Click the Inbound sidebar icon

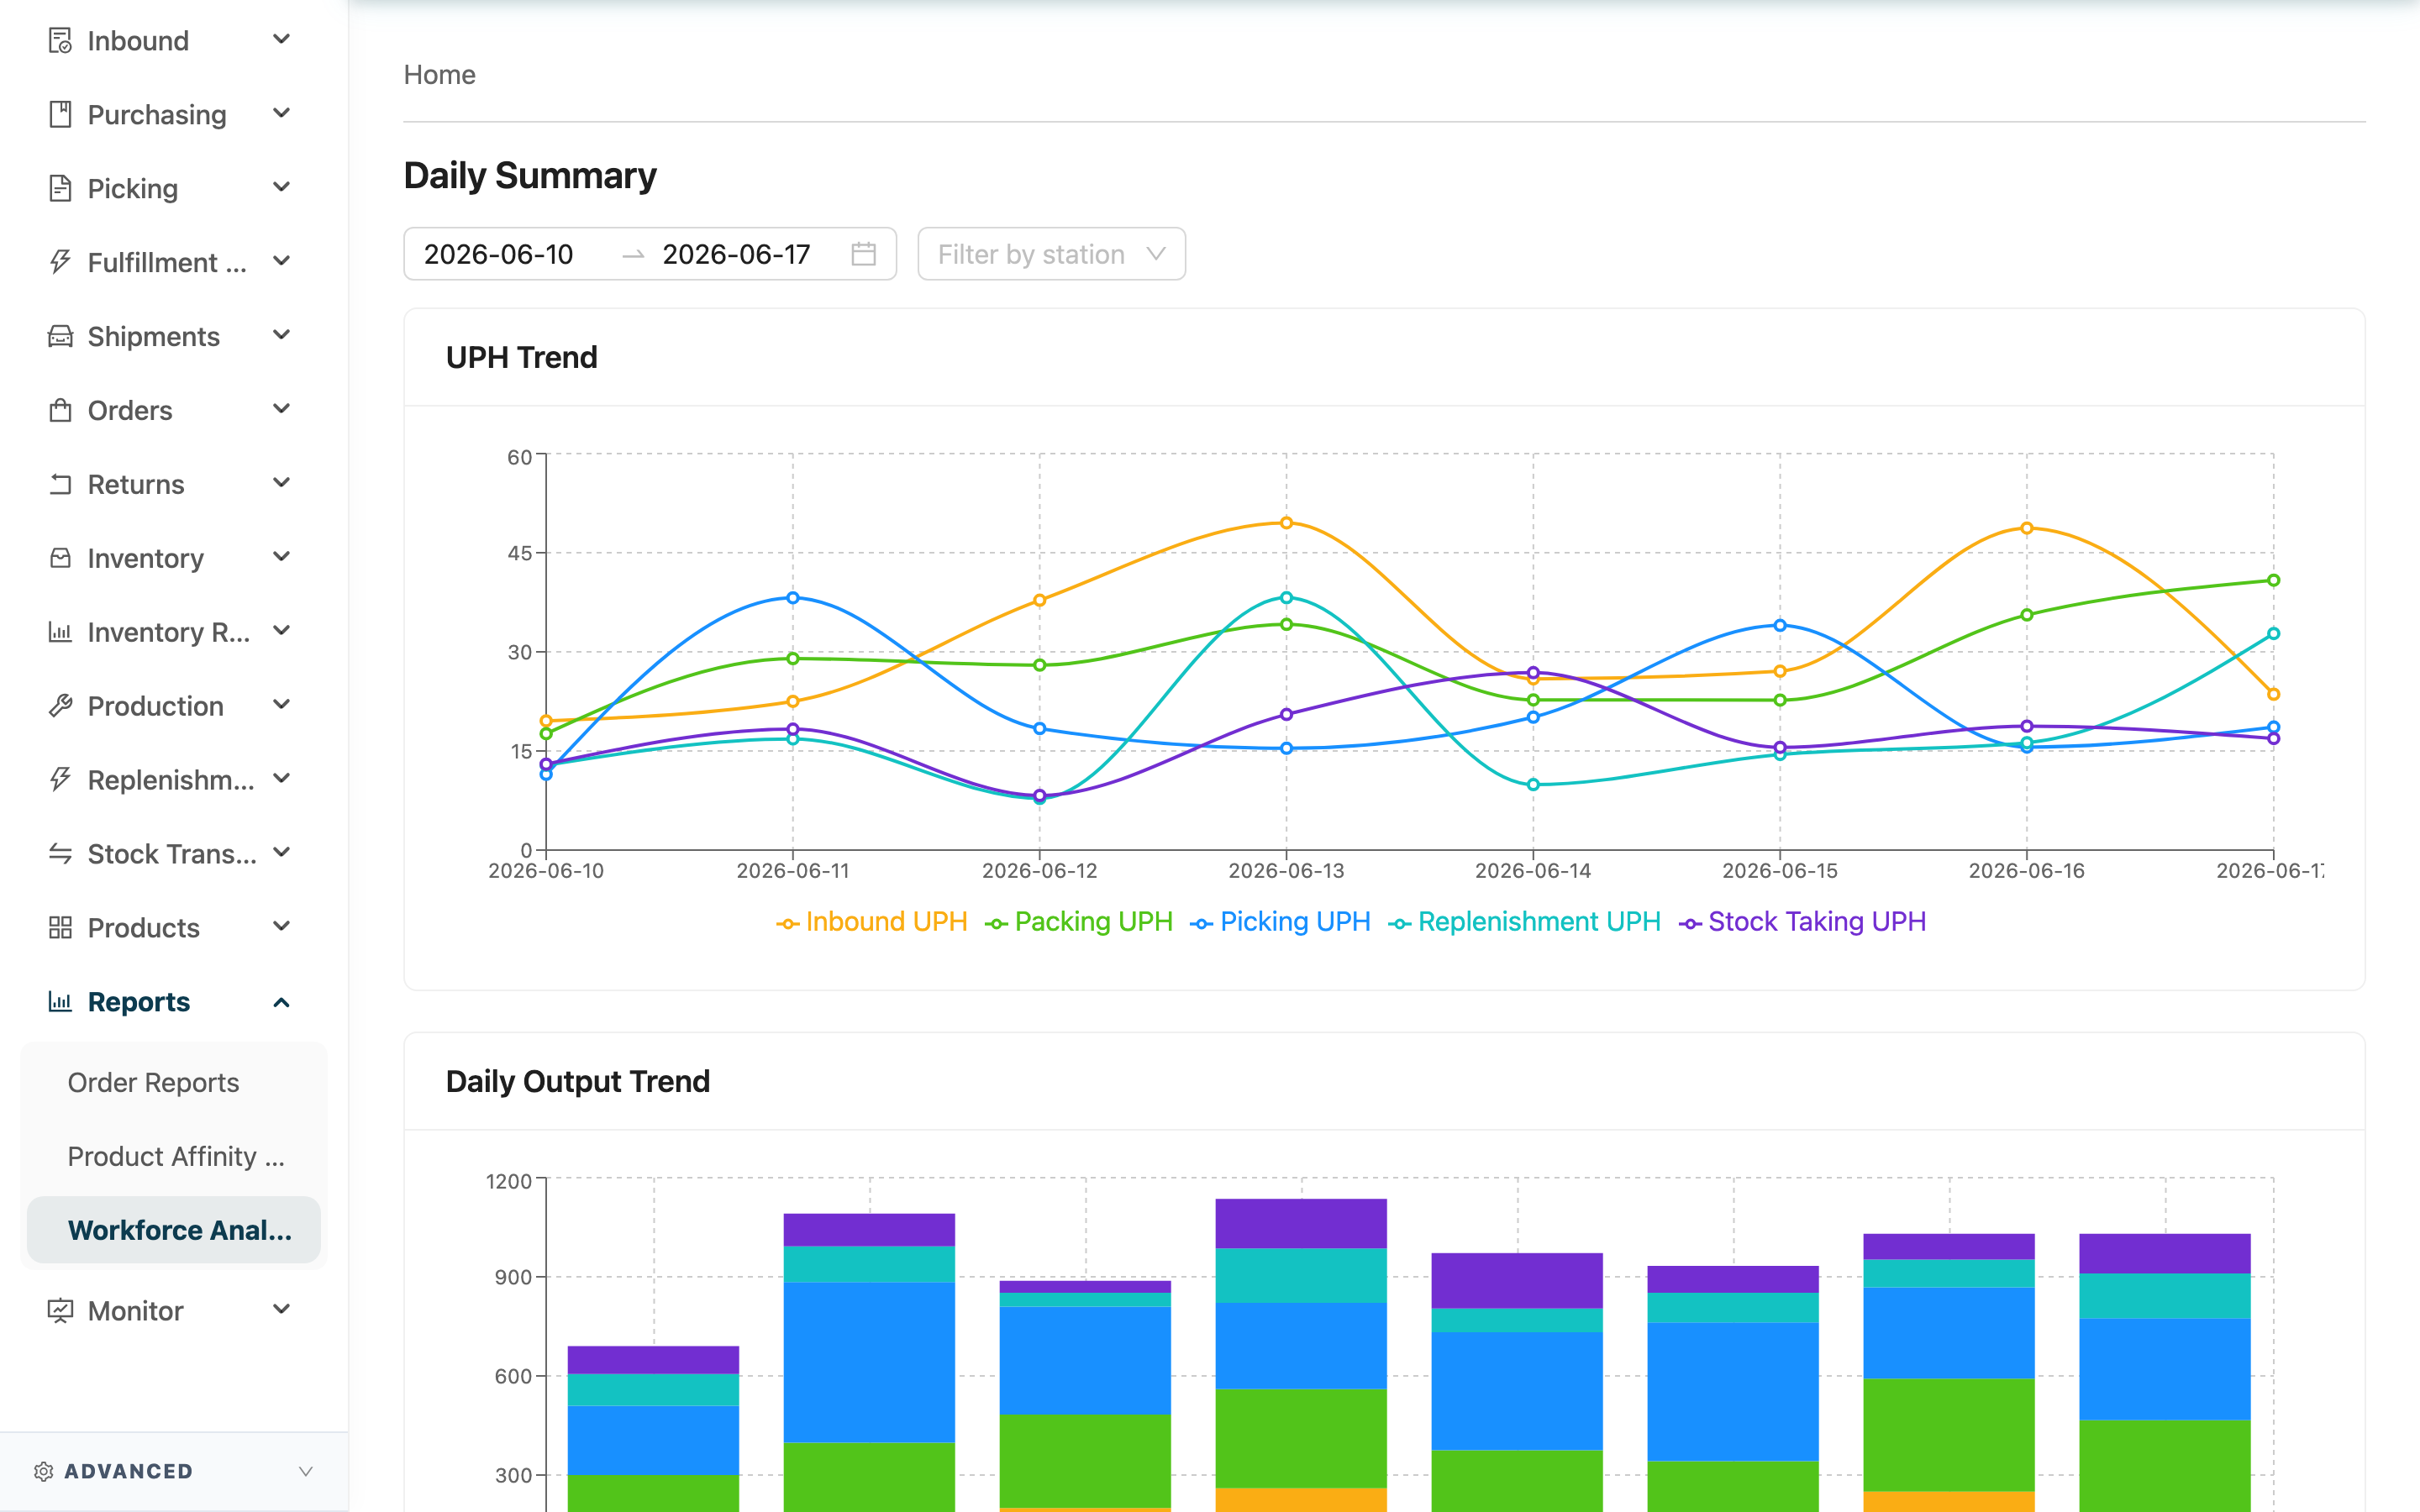60,41
